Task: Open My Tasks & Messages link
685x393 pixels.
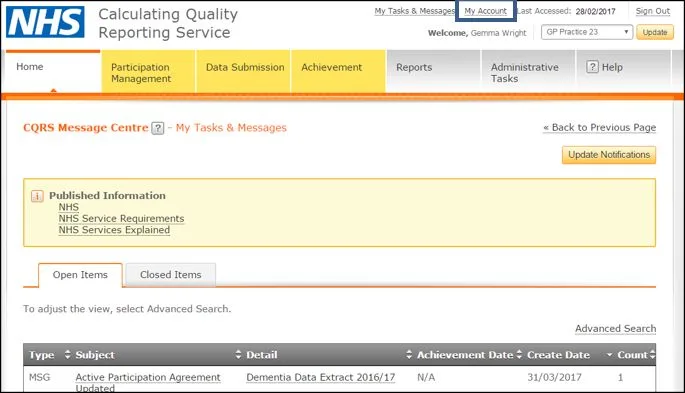Action: tap(414, 11)
